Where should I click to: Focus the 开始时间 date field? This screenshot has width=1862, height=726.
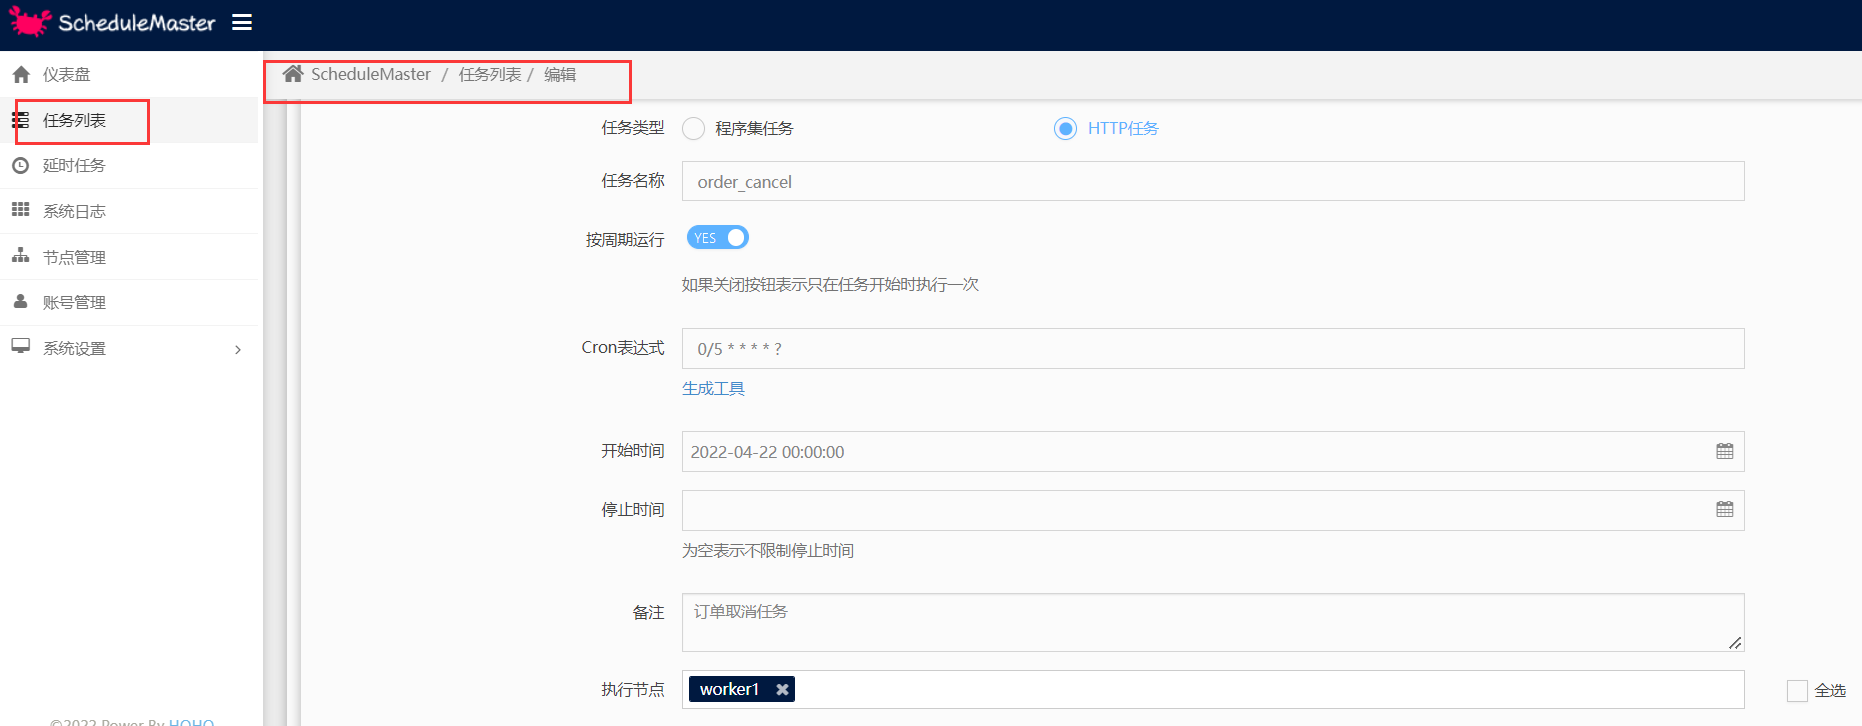(x=1213, y=451)
